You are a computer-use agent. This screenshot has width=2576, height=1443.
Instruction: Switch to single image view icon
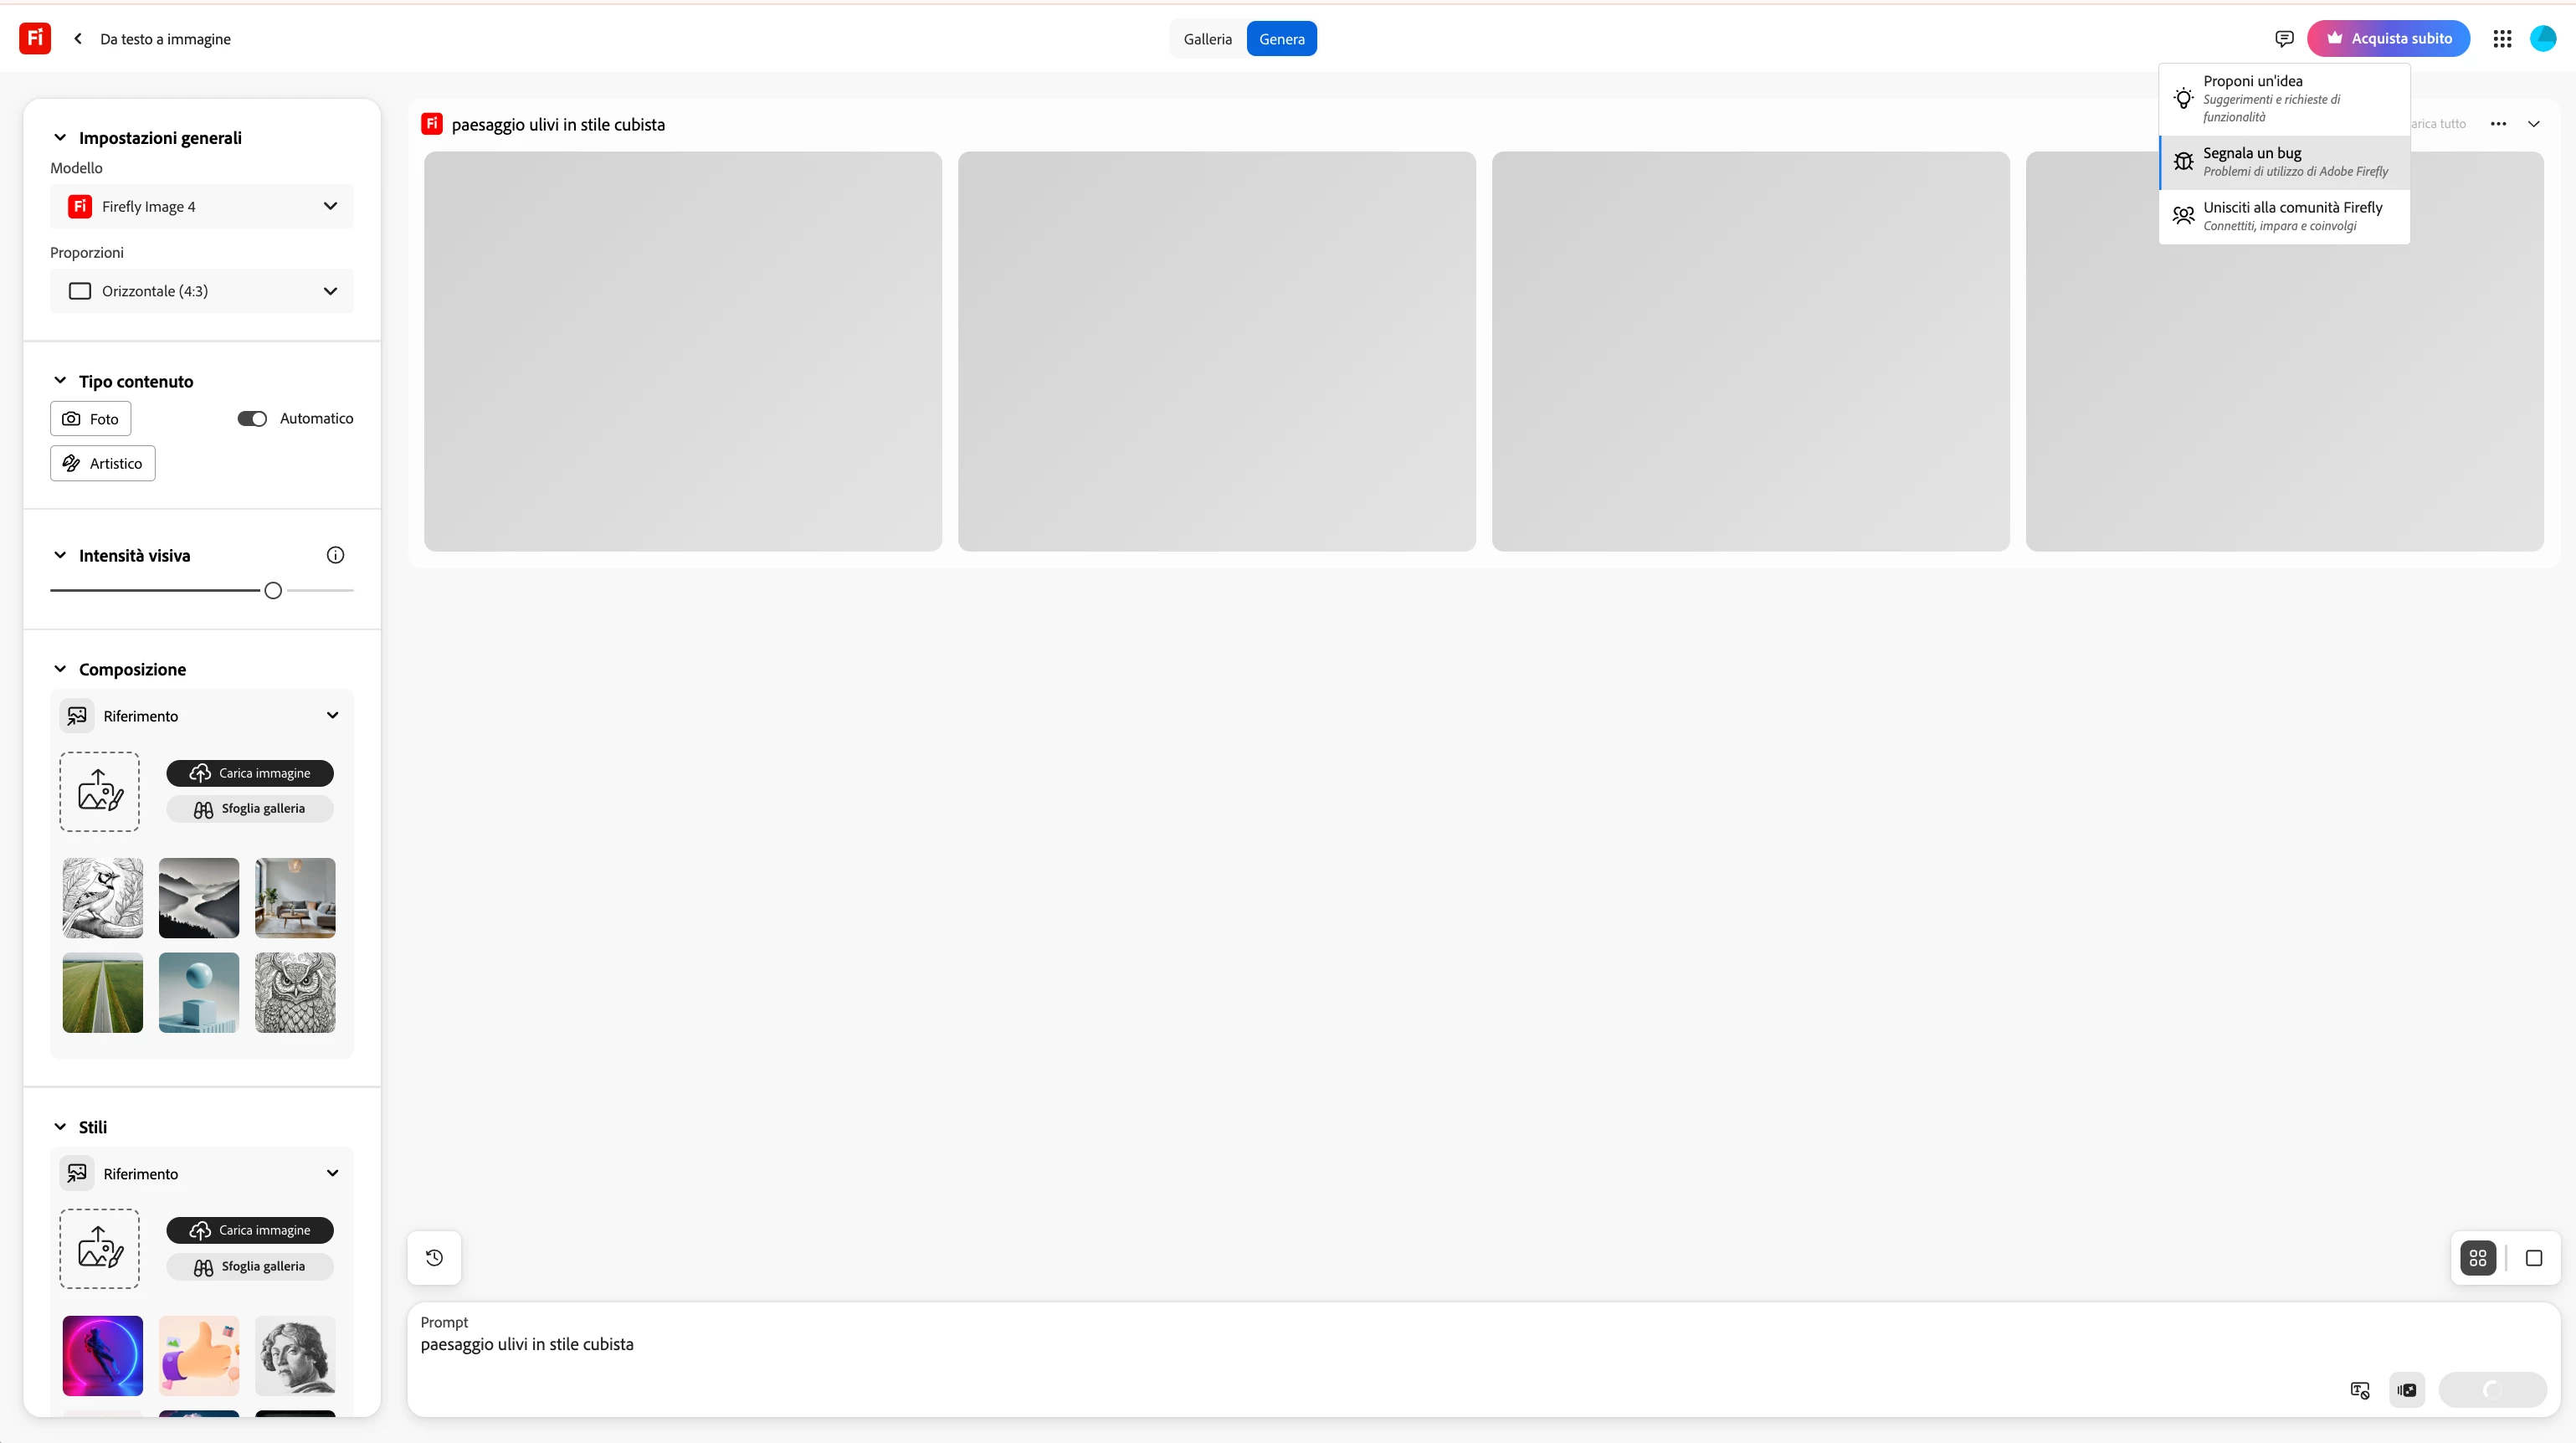(x=2533, y=1257)
